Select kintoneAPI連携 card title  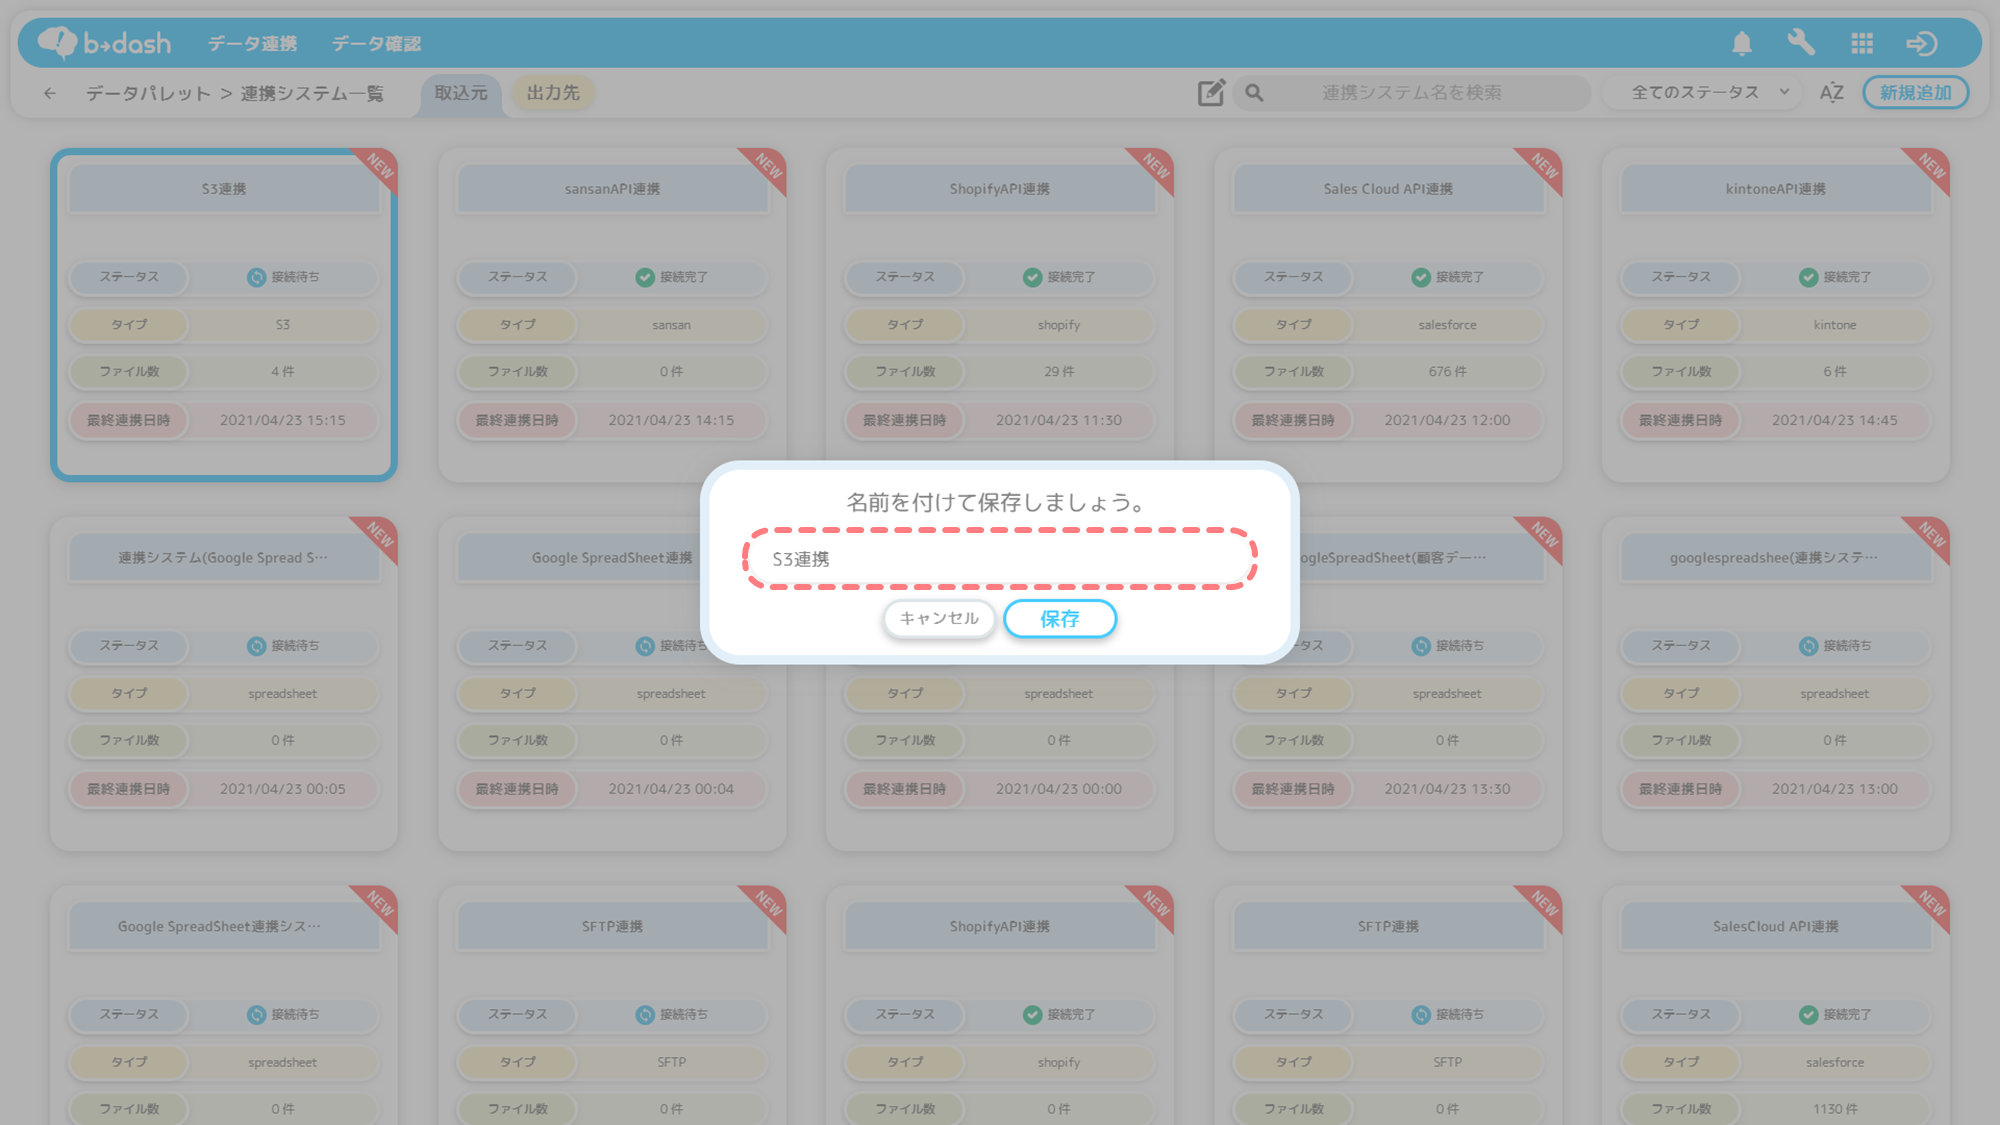tap(1776, 189)
